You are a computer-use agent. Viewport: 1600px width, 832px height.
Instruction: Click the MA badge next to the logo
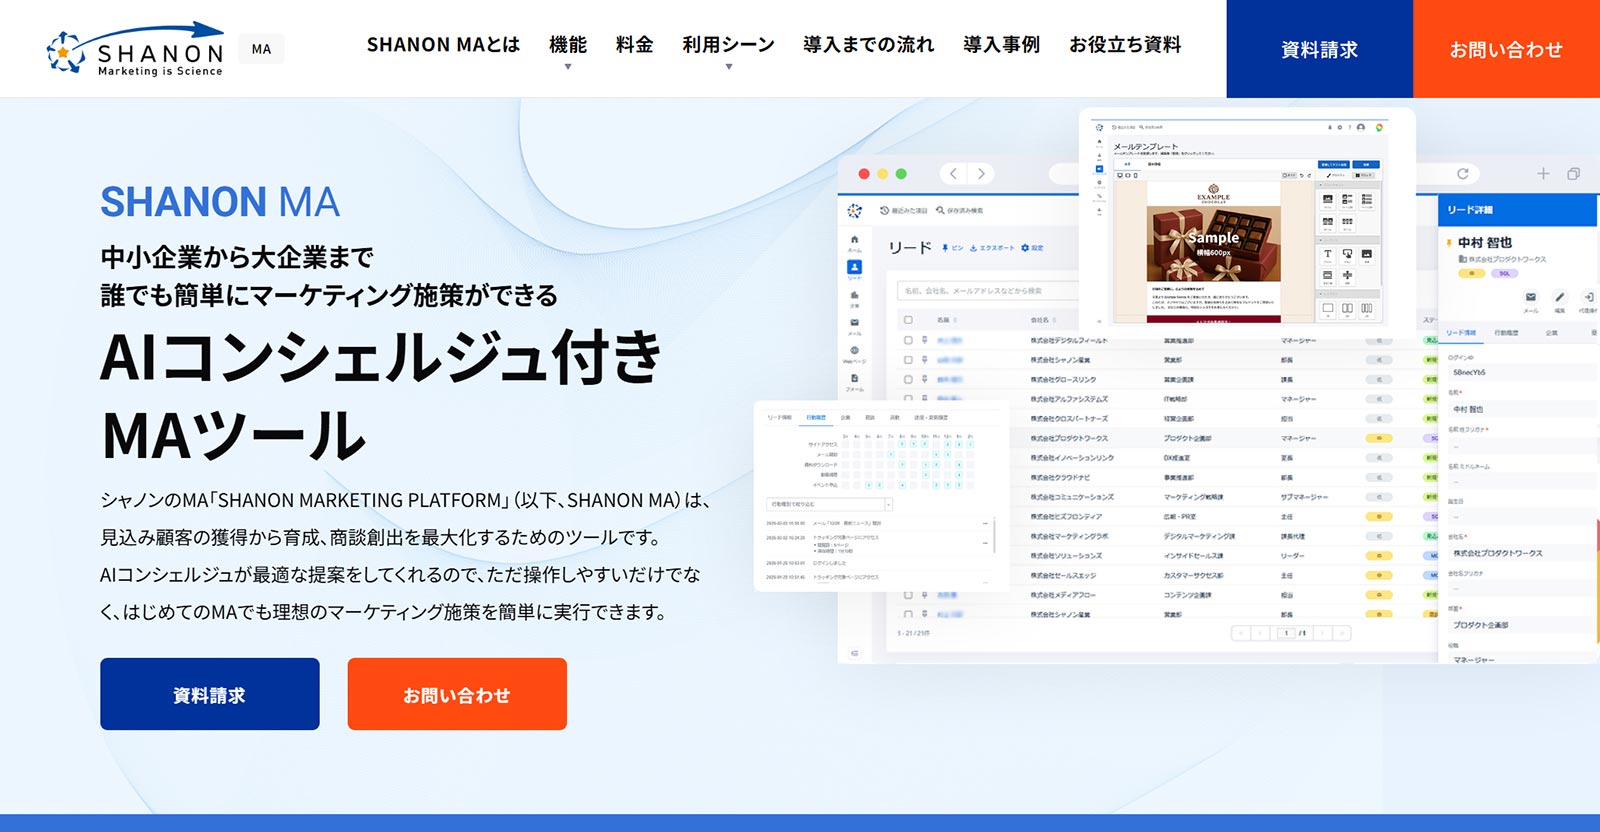[261, 49]
